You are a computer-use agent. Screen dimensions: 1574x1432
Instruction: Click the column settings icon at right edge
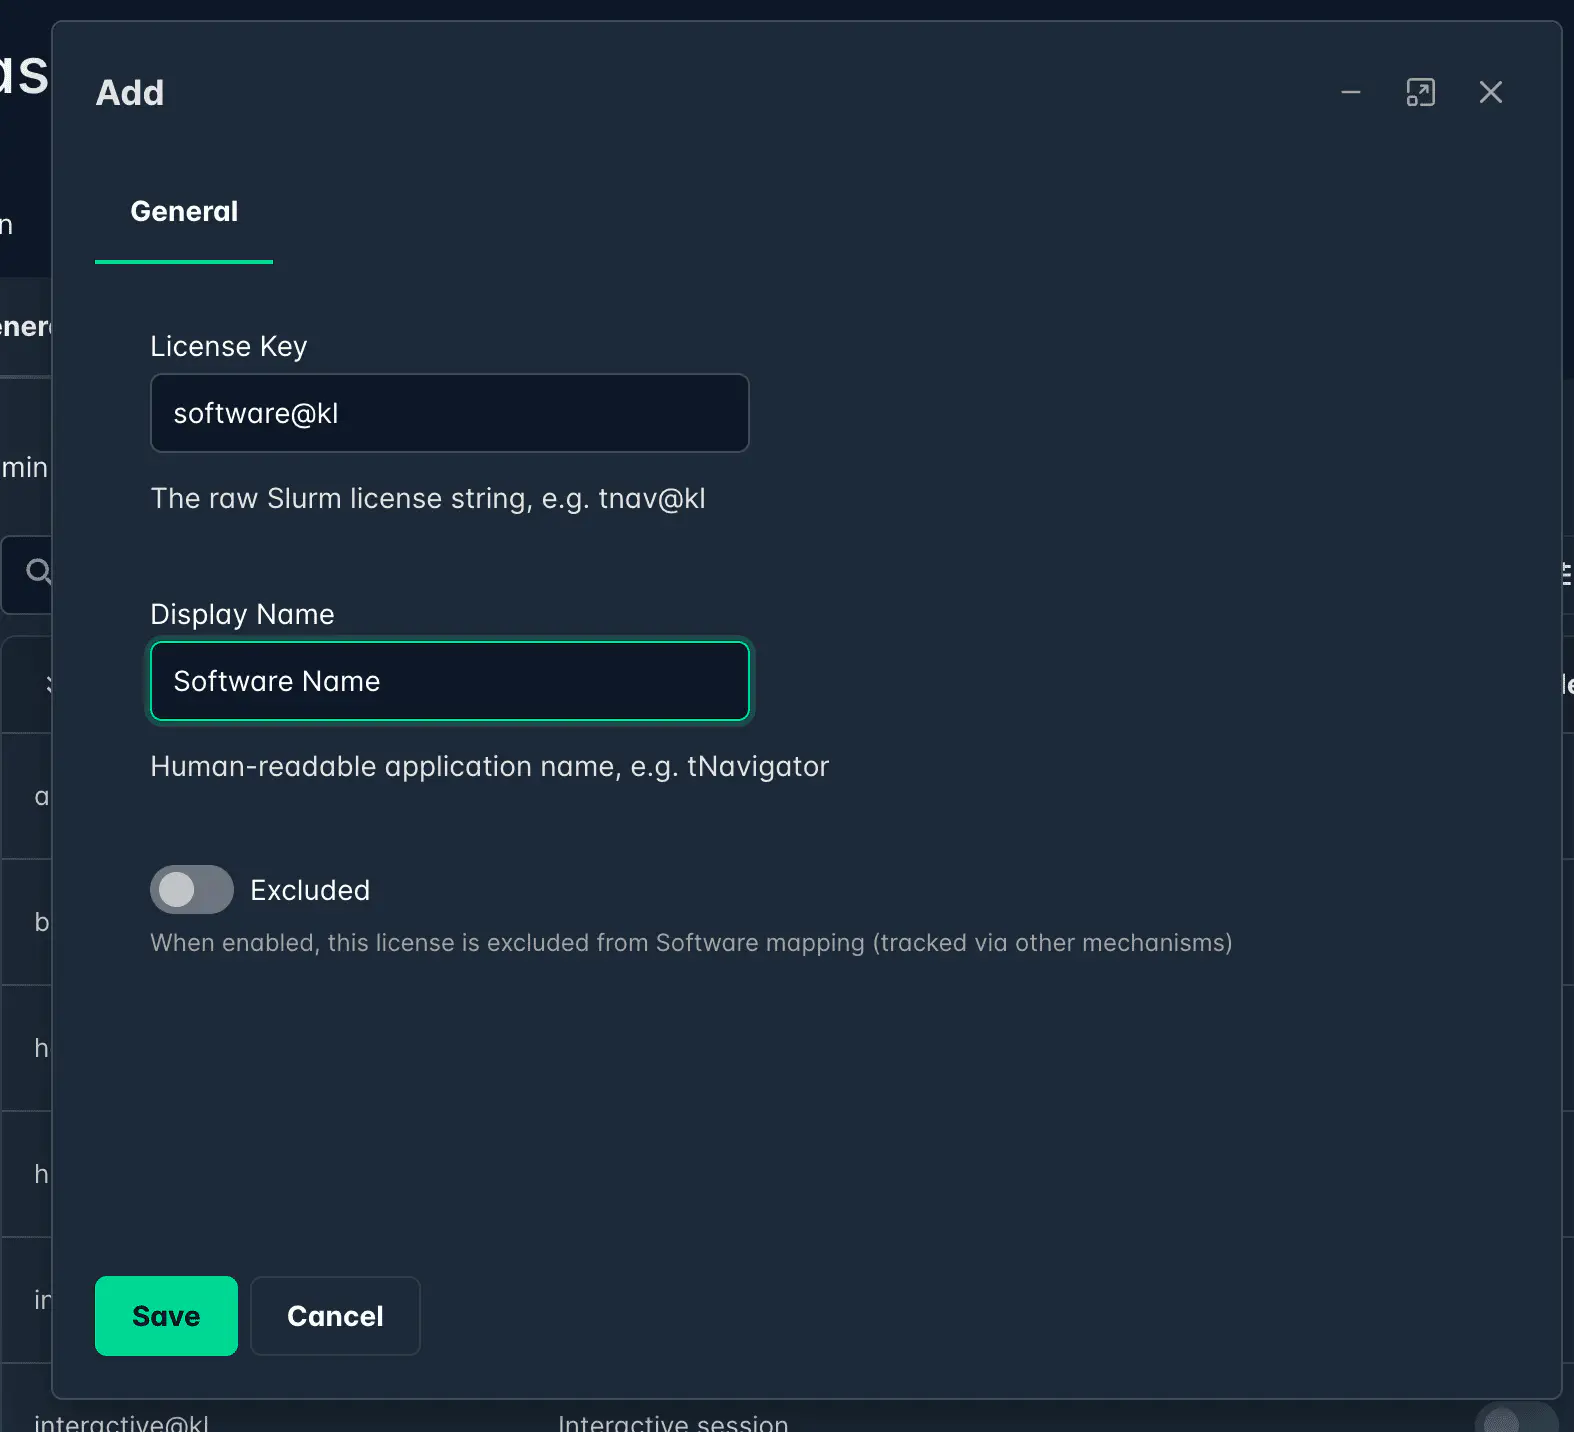pyautogui.click(x=1566, y=574)
